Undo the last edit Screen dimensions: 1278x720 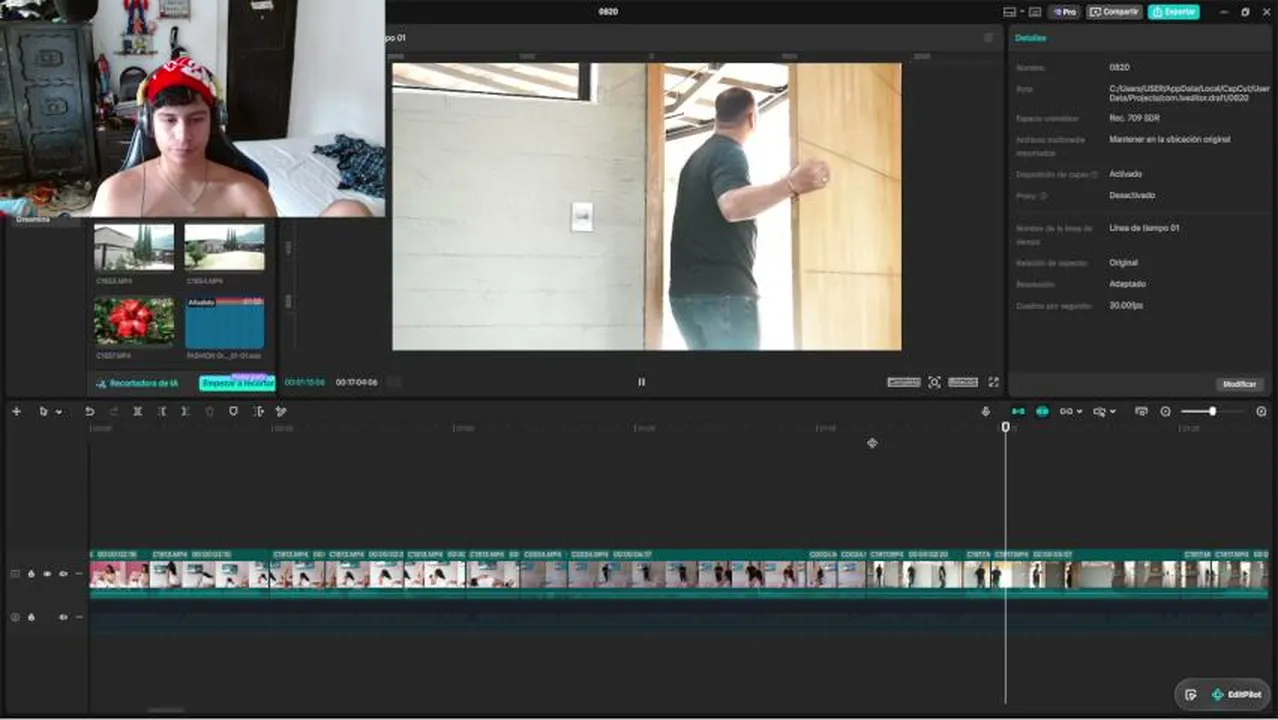[89, 411]
